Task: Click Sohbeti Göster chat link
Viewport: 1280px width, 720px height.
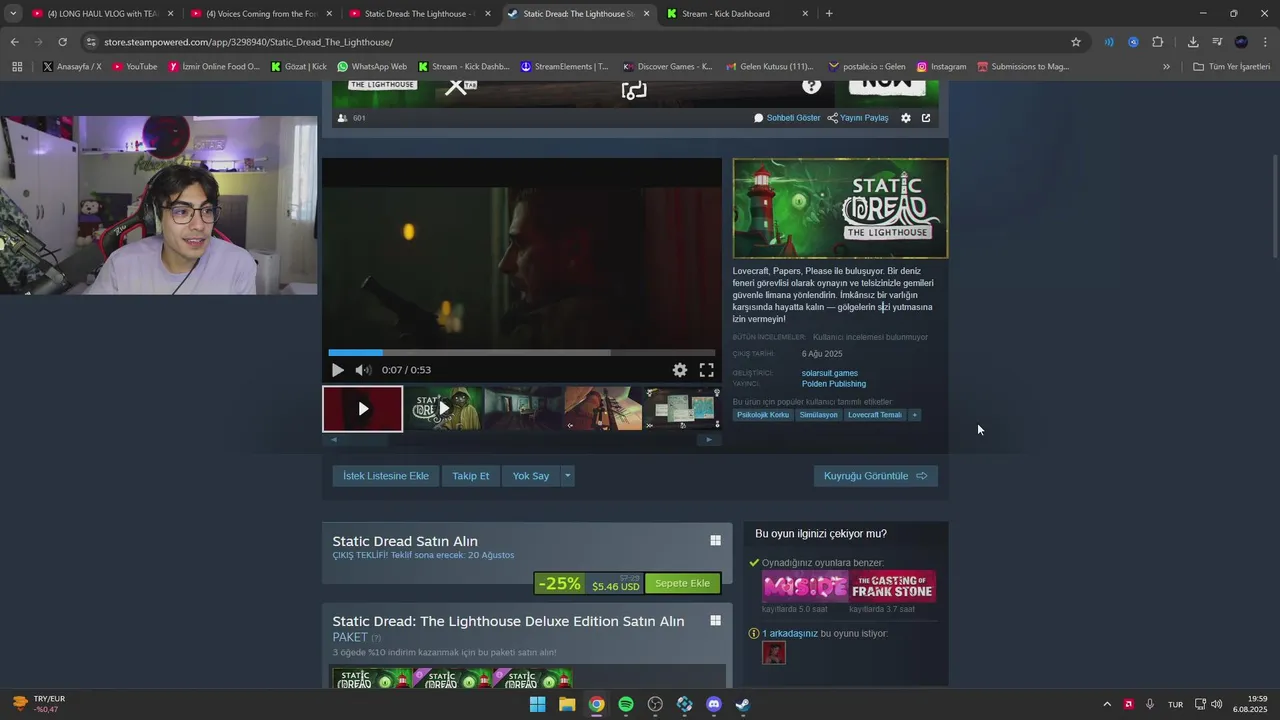Action: [787, 118]
